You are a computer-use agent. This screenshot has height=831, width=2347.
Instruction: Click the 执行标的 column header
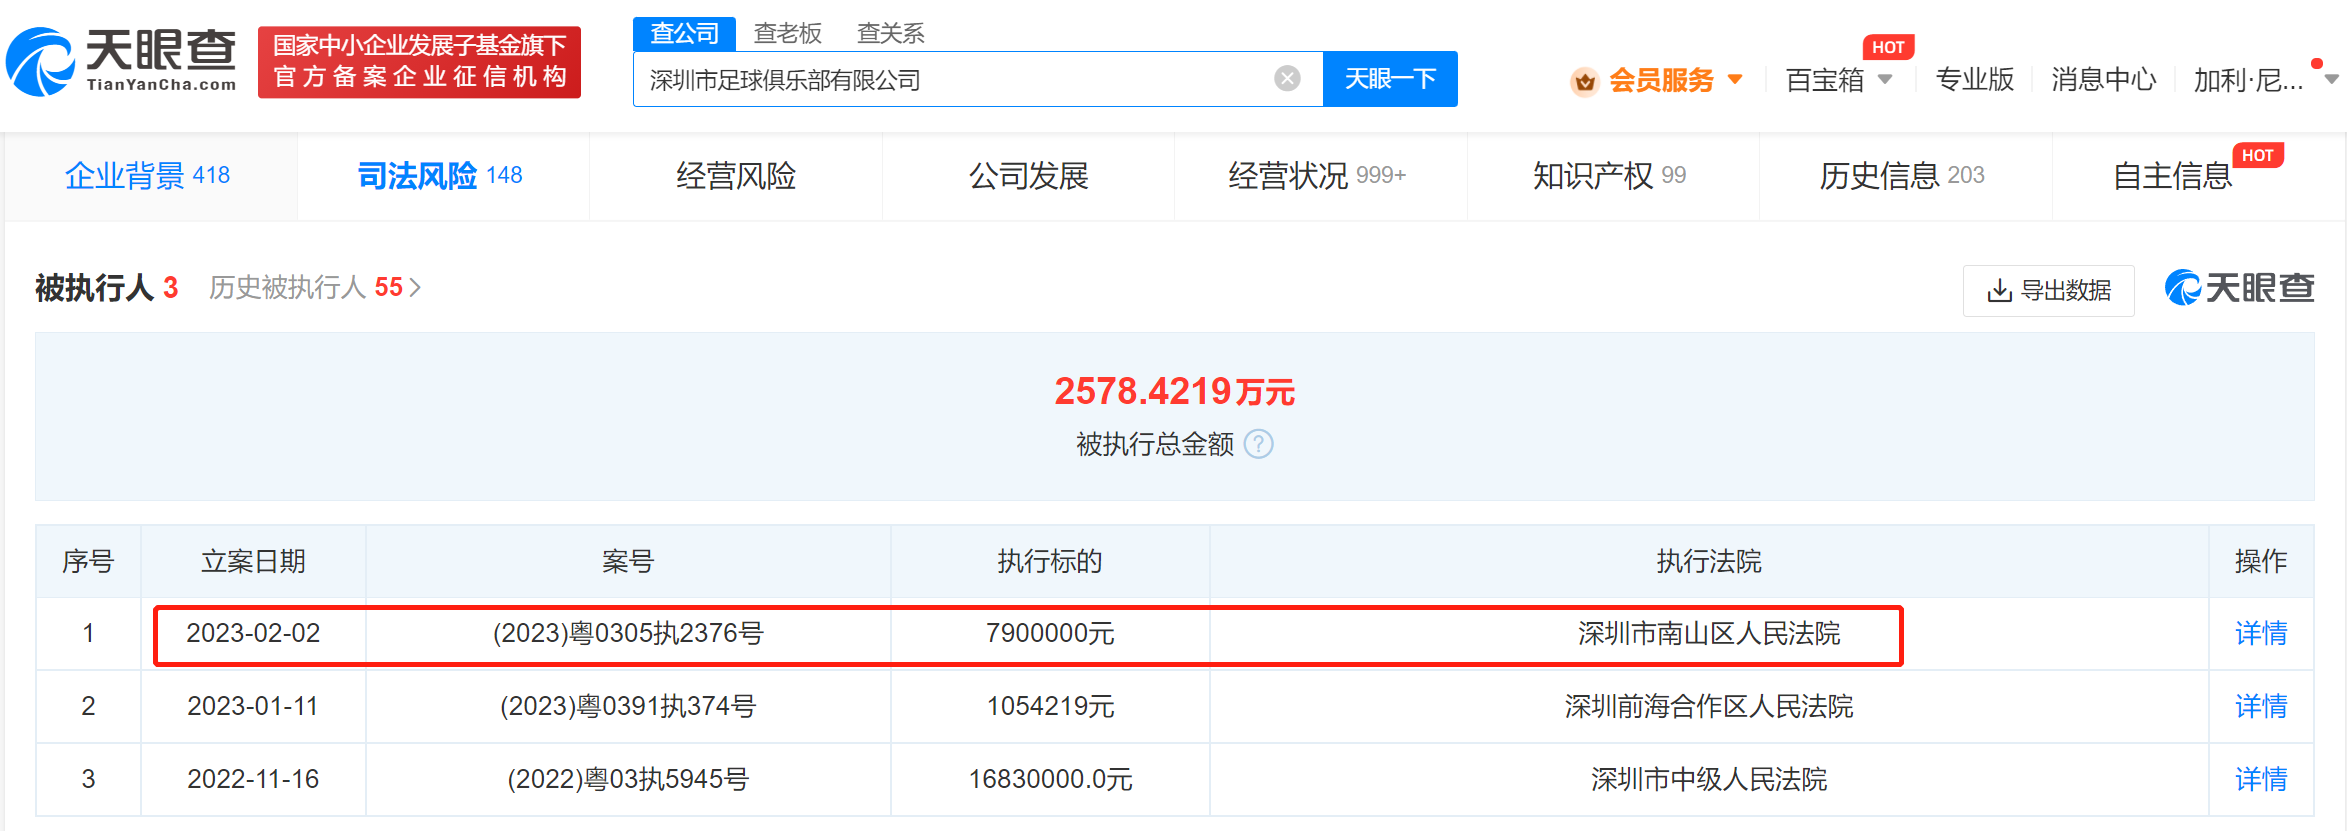[1050, 561]
